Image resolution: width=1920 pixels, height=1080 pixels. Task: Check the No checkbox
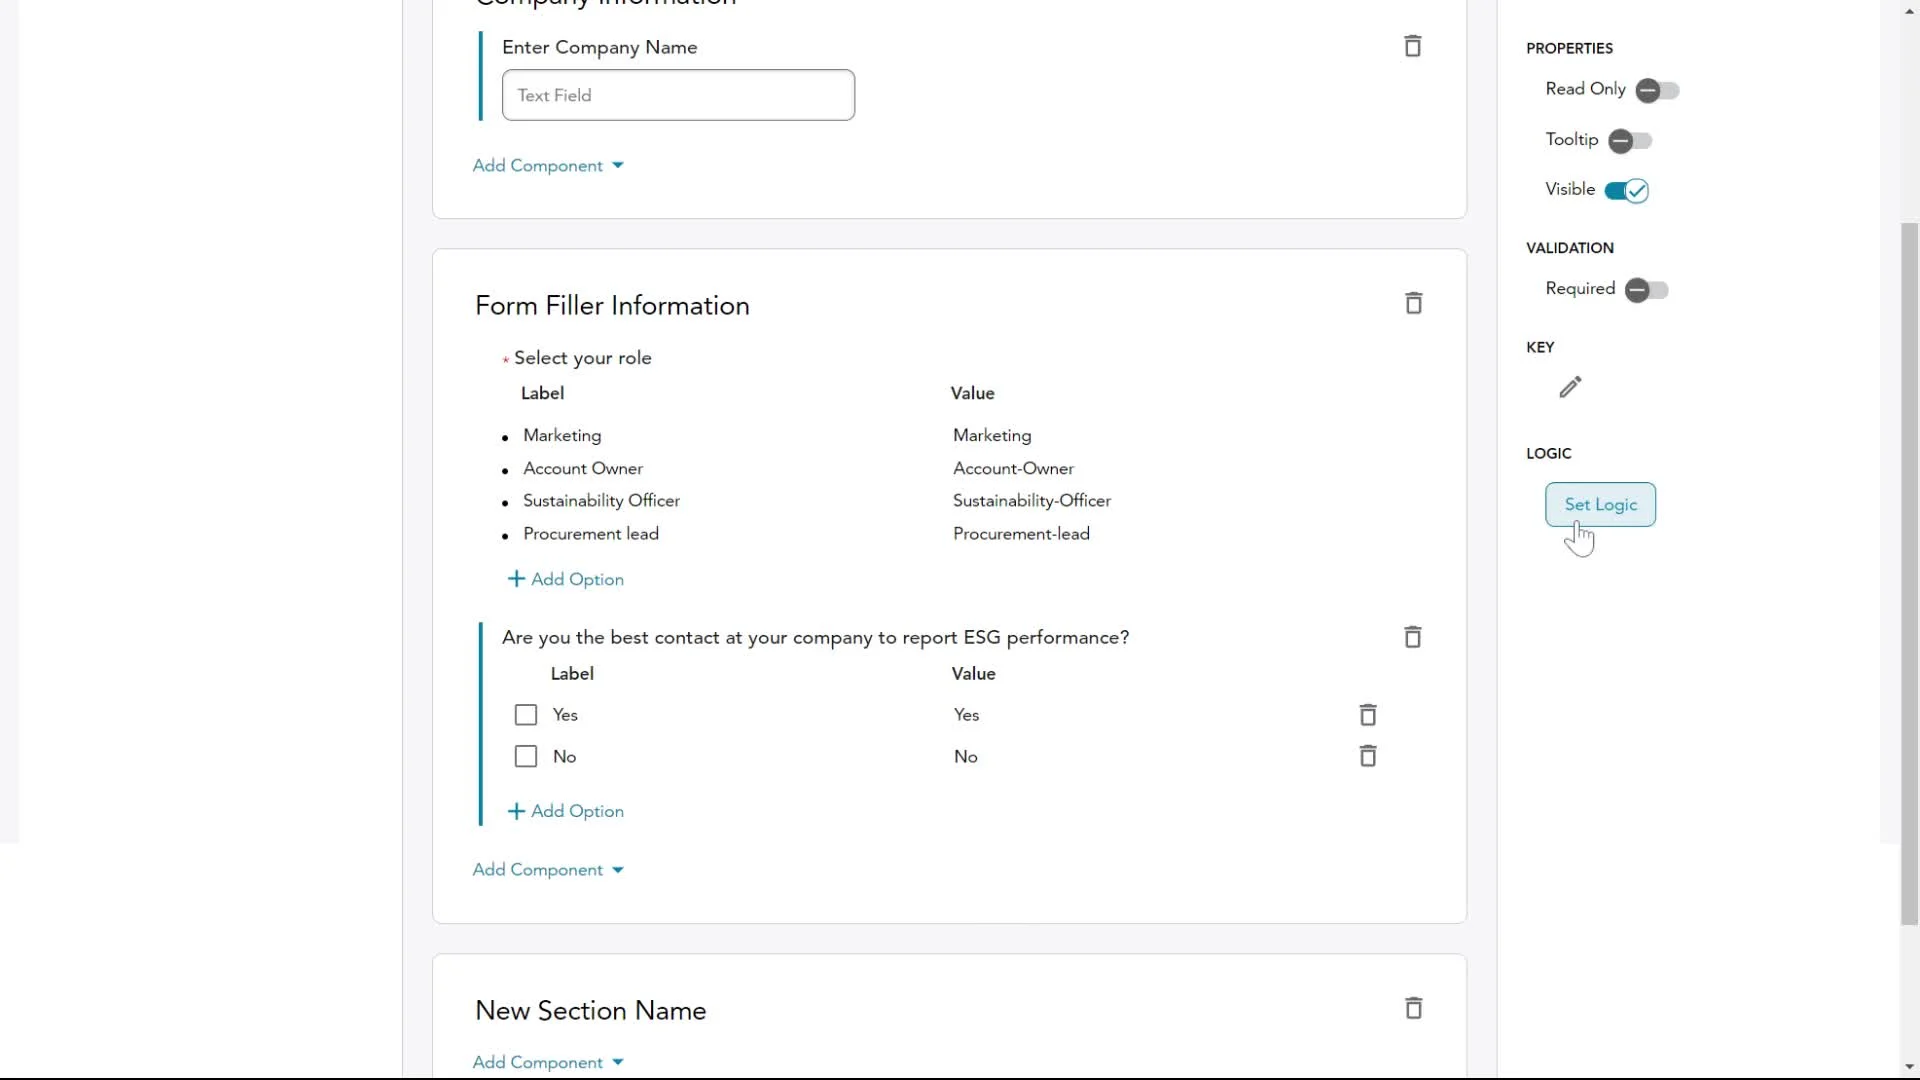tap(526, 757)
